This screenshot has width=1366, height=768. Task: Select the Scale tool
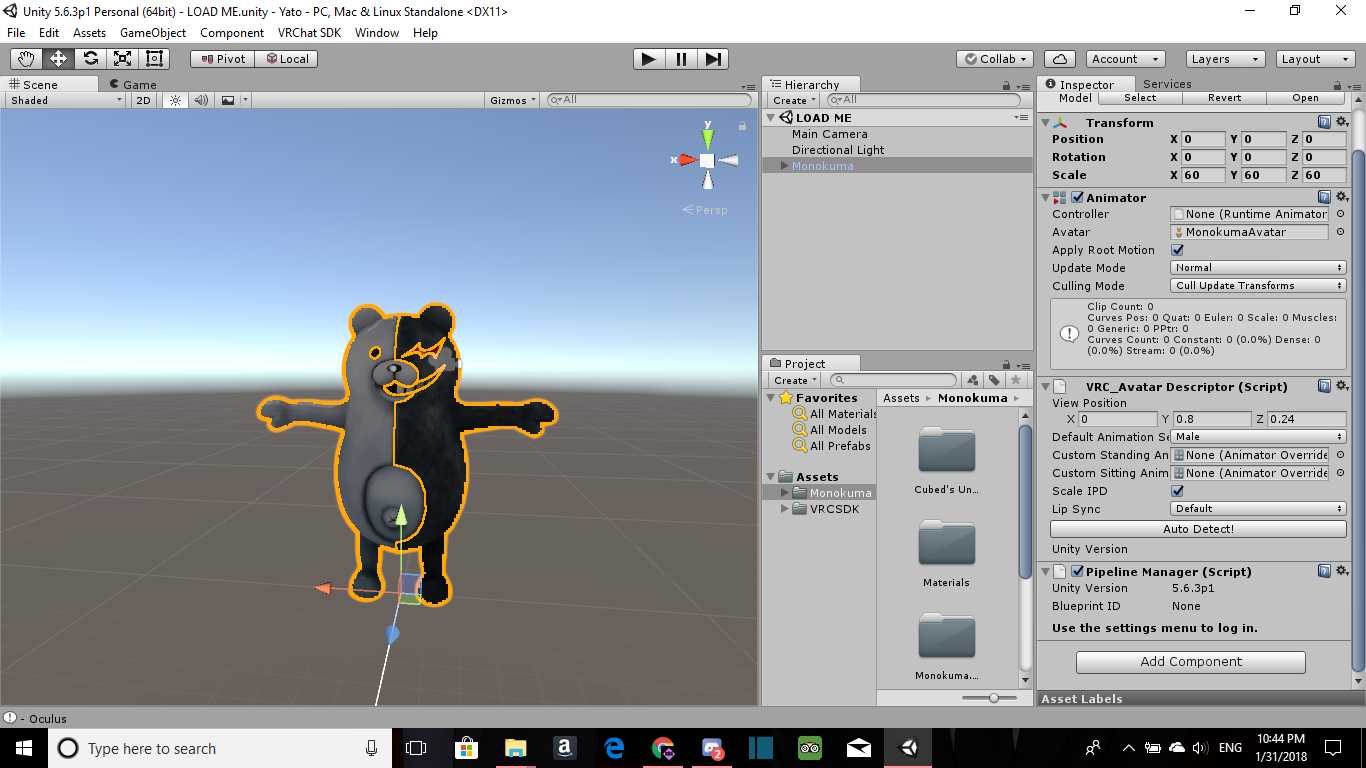[122, 59]
